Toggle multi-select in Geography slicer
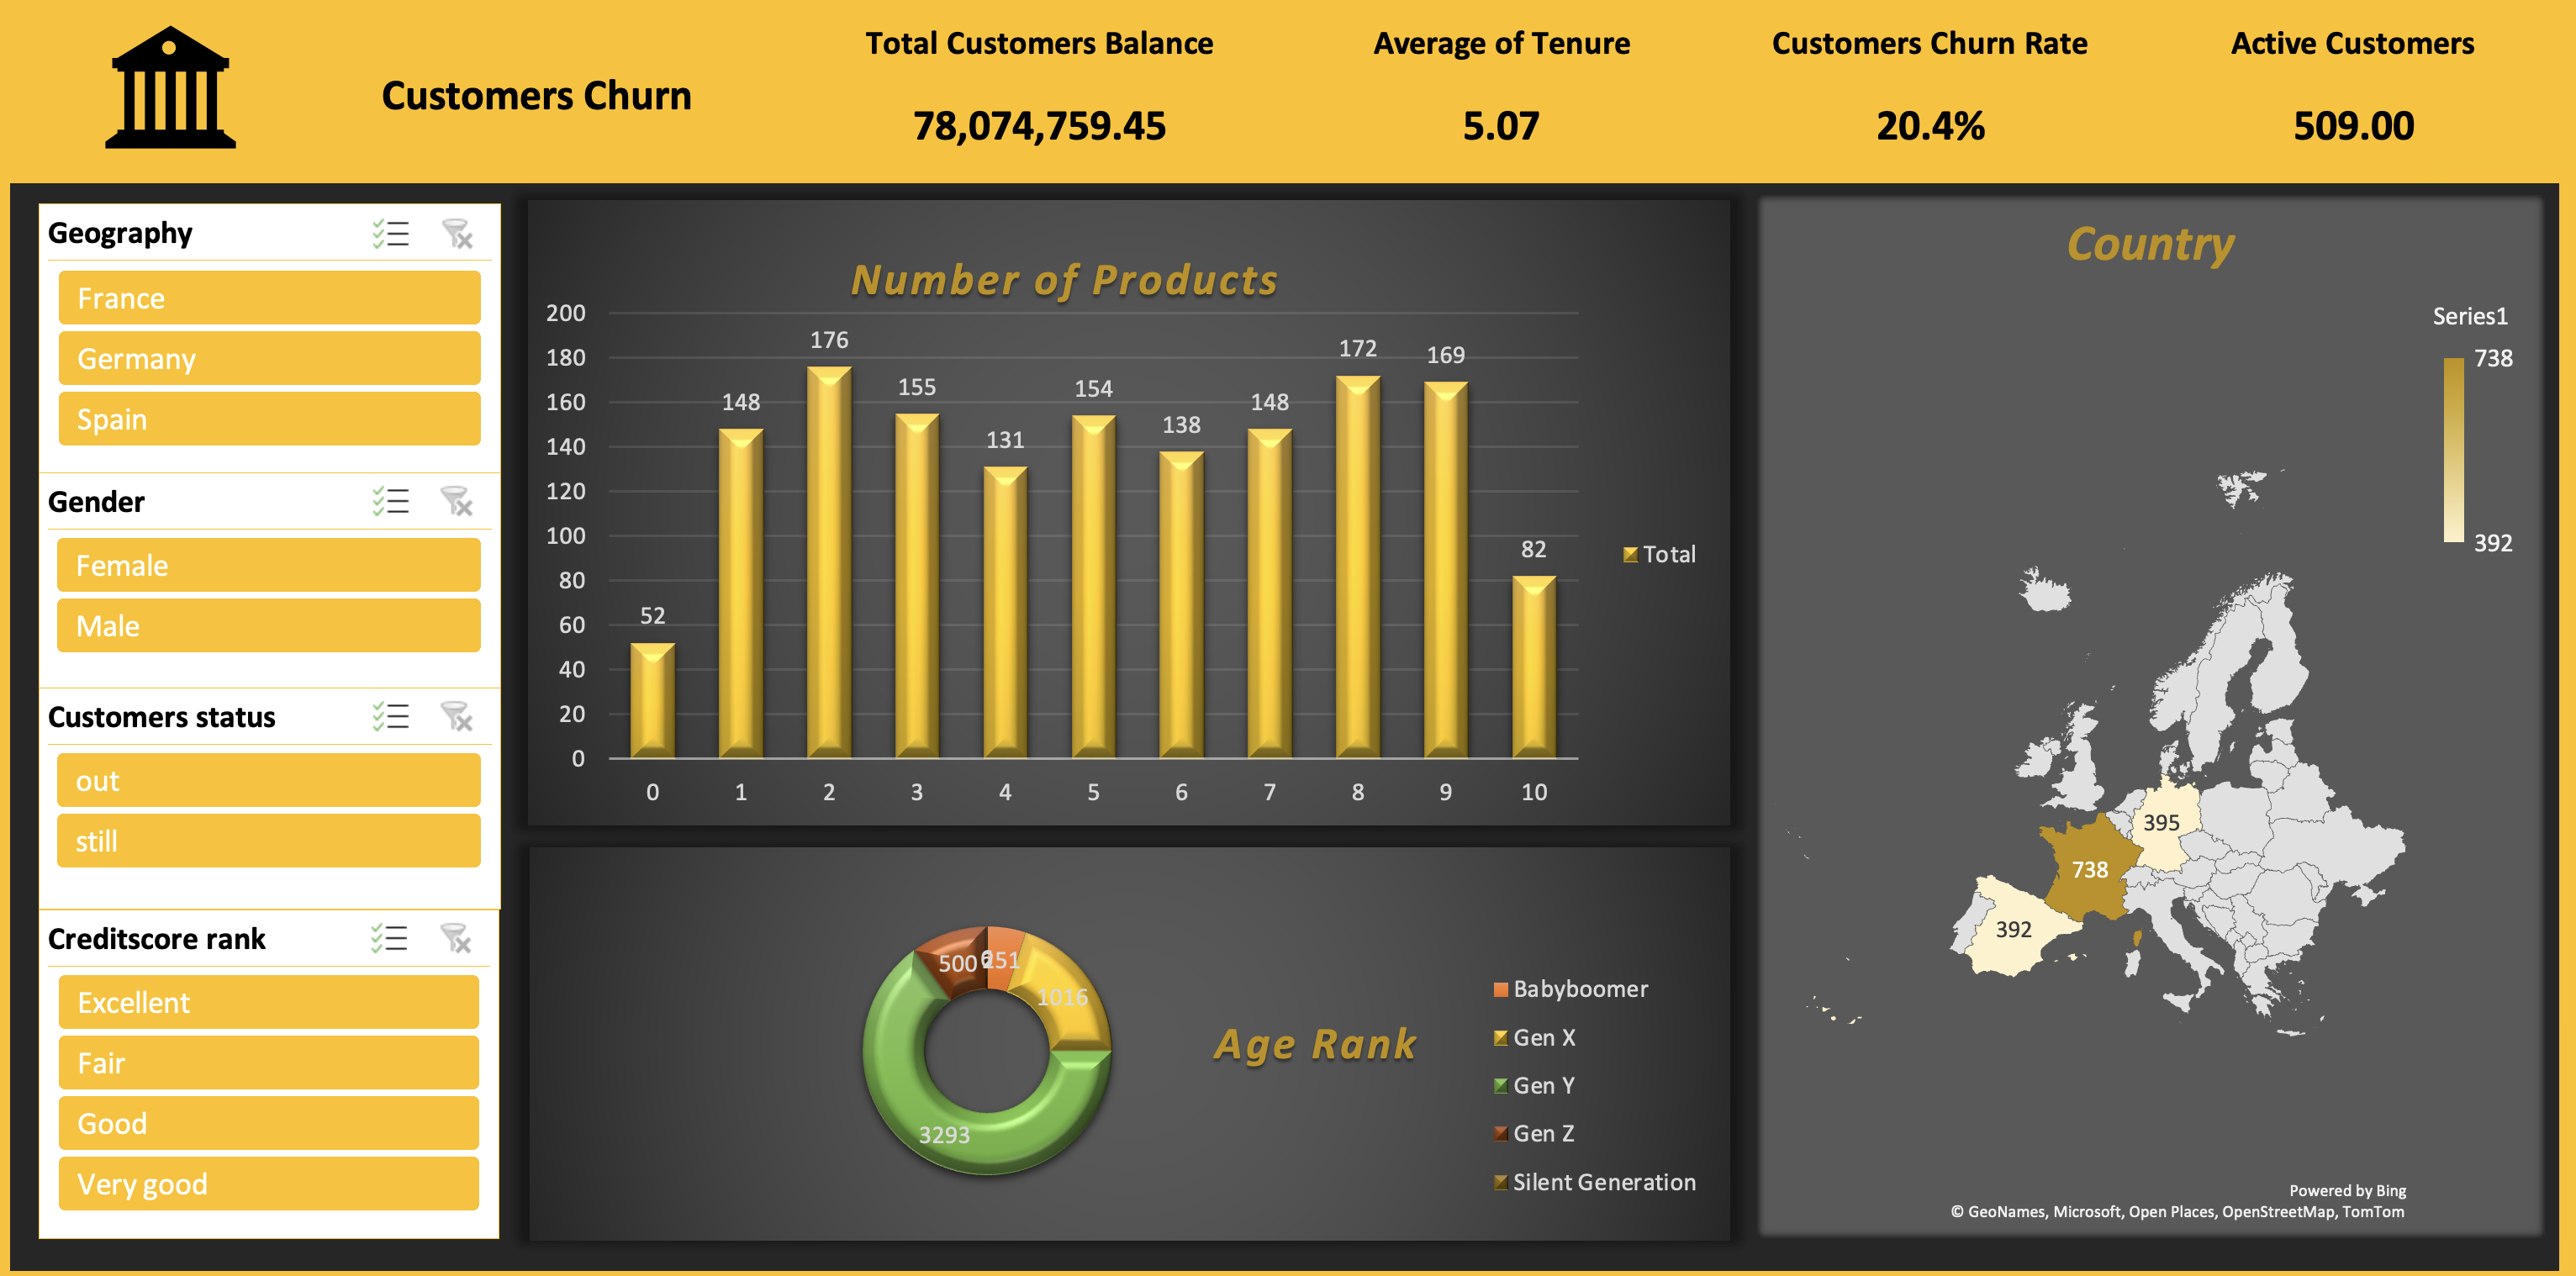 coord(391,234)
